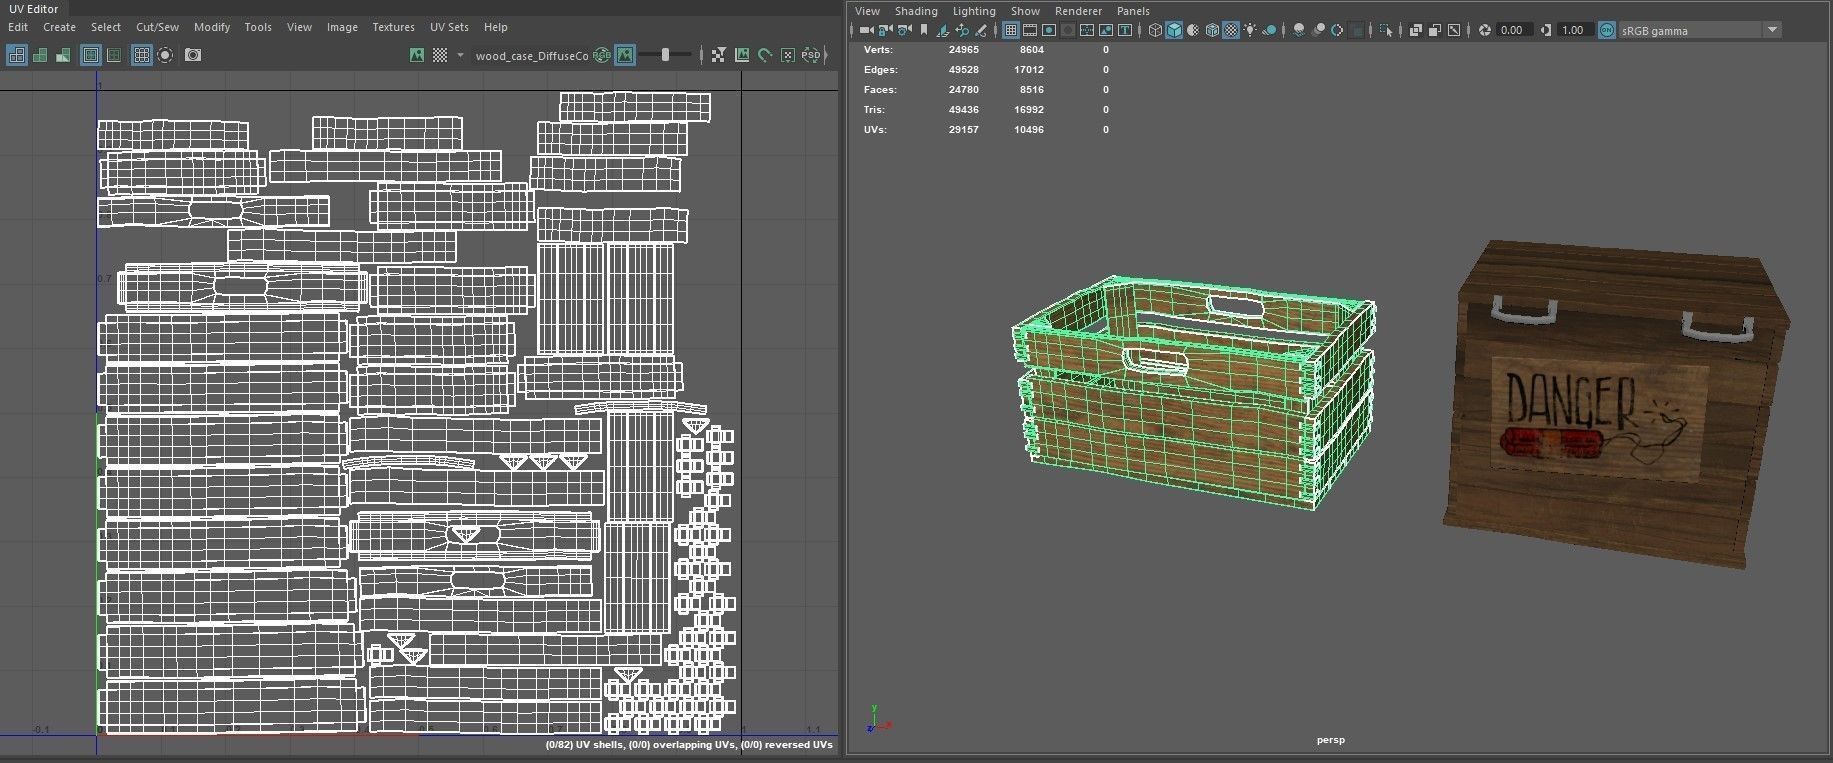1833x763 pixels.
Task: Toggle field chart icon in viewport toolbar
Action: click(x=1086, y=30)
